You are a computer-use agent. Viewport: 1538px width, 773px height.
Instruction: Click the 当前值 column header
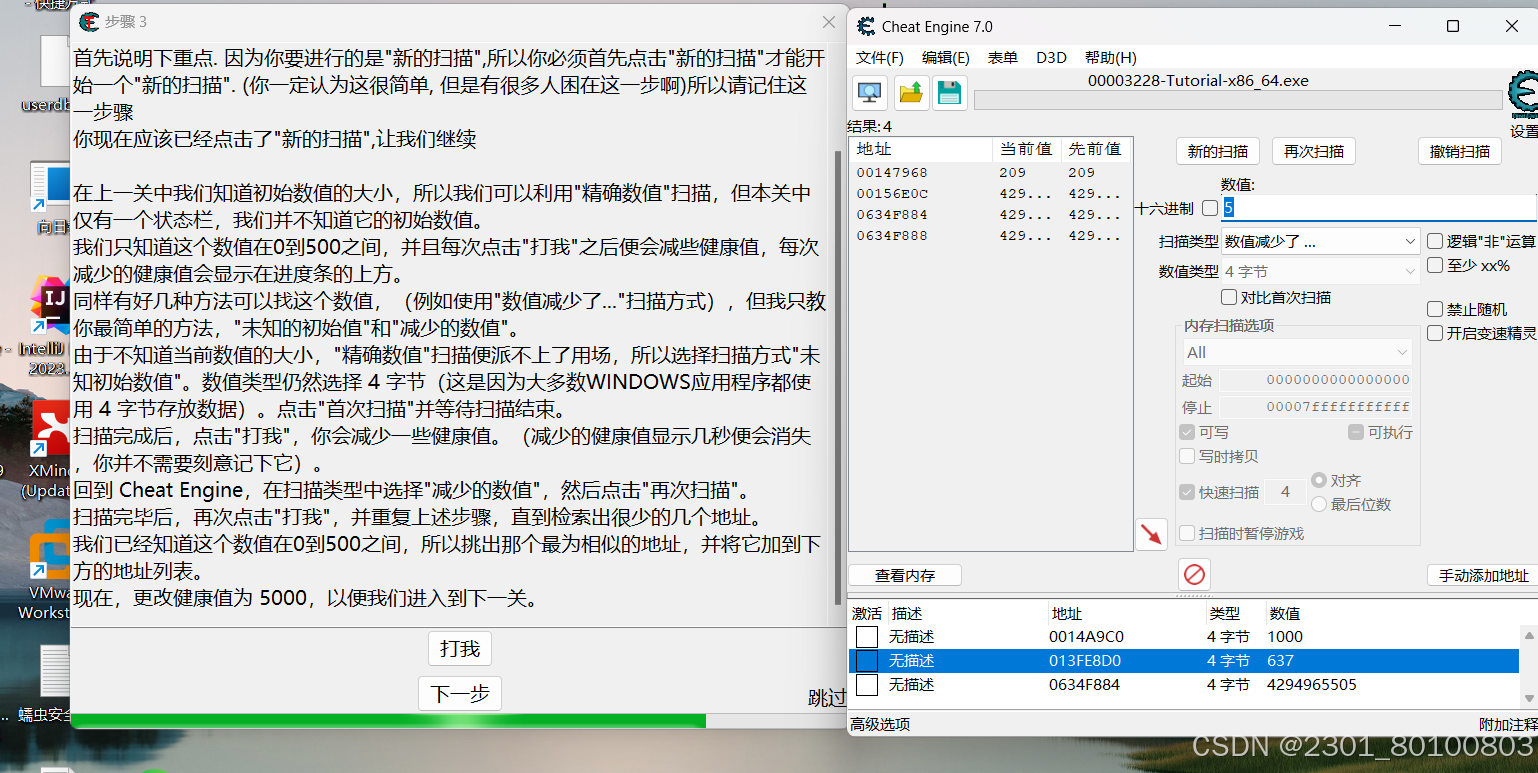(x=1026, y=149)
